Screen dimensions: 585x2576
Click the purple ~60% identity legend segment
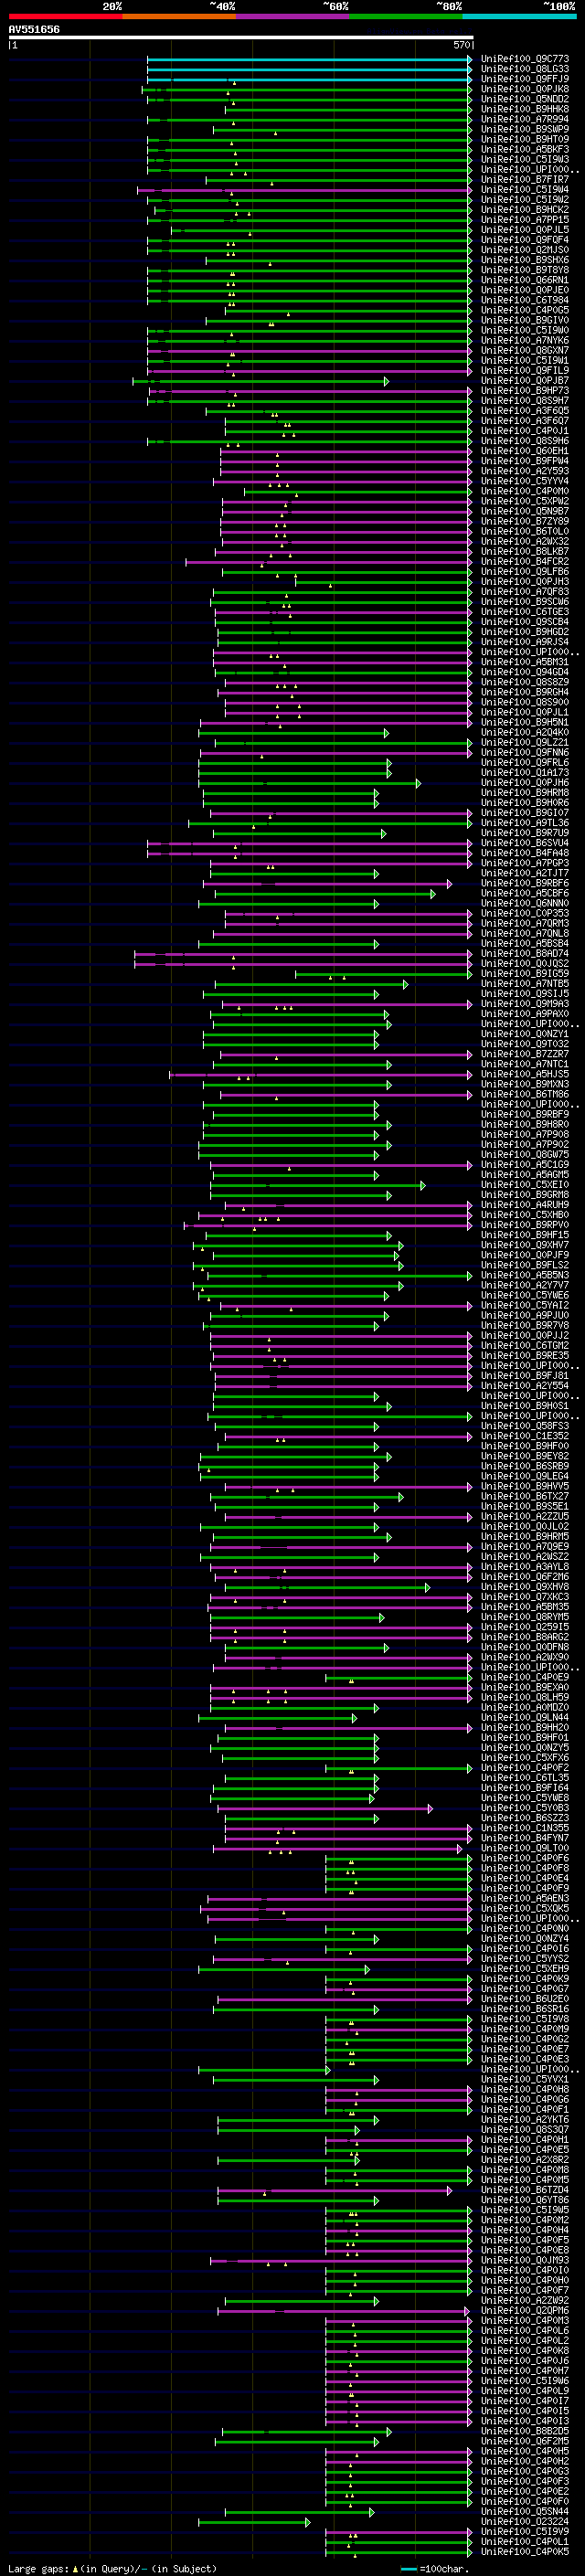(293, 16)
